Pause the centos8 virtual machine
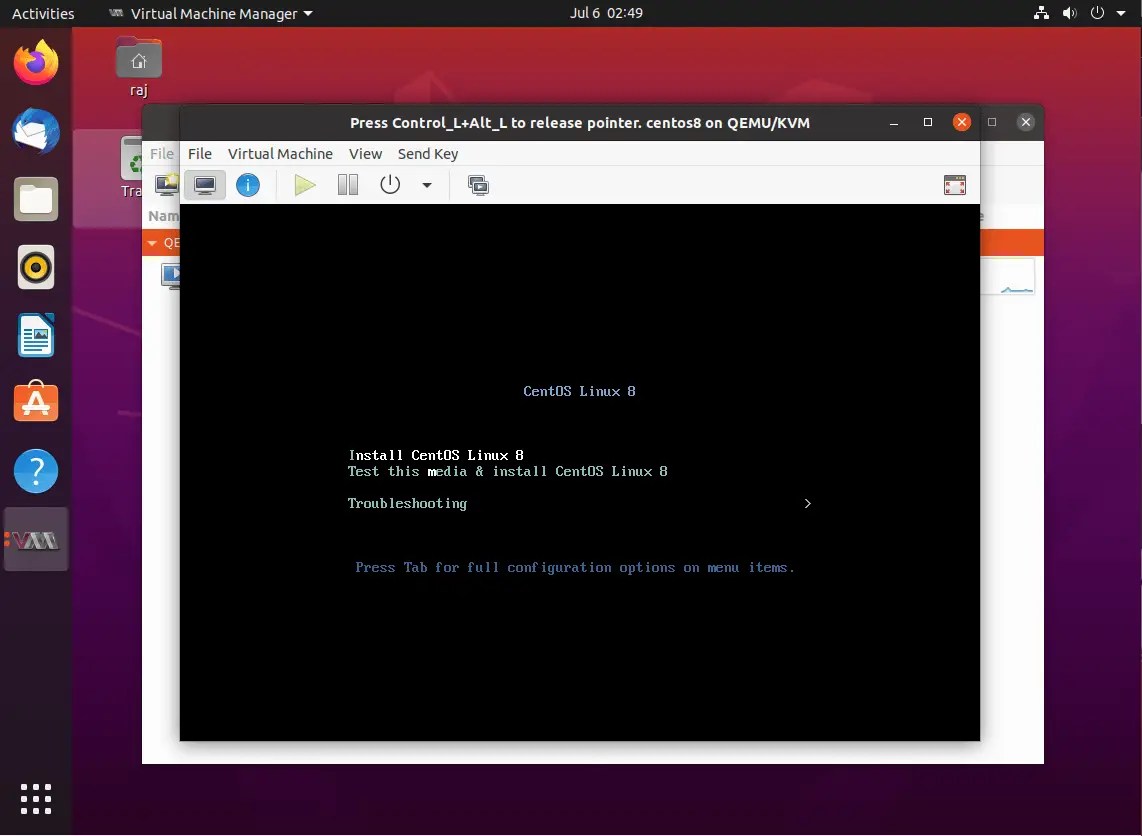The width and height of the screenshot is (1142, 836). pos(347,184)
